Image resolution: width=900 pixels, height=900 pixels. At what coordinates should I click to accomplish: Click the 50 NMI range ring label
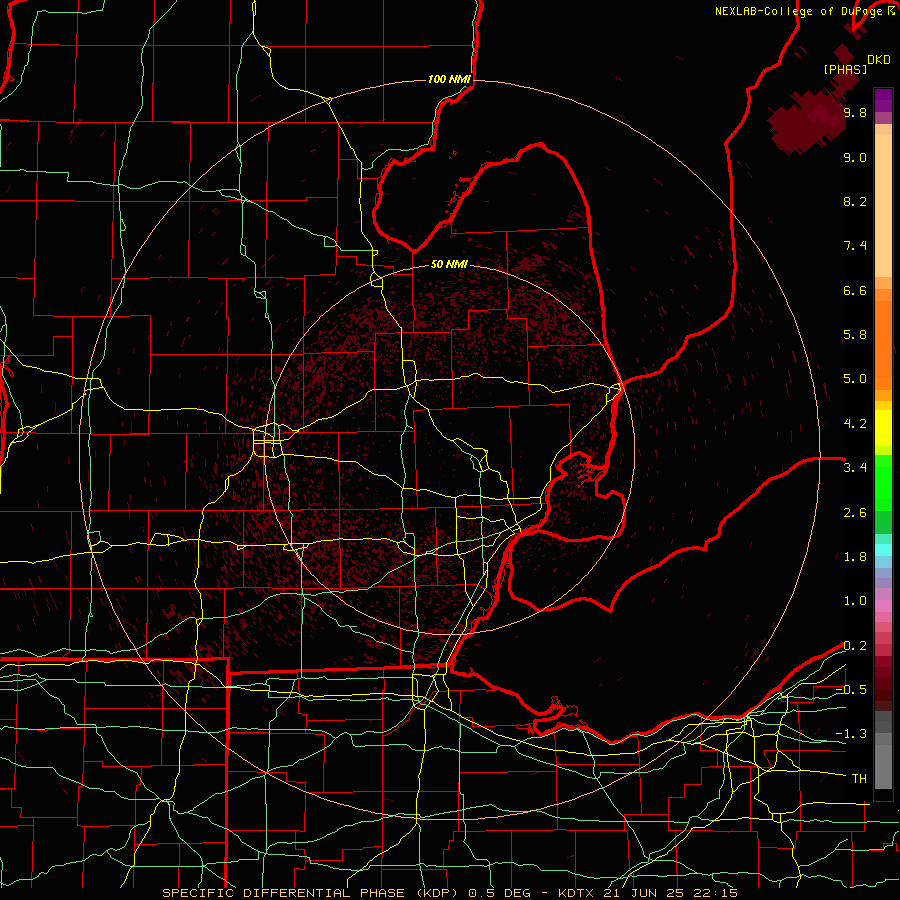(449, 264)
